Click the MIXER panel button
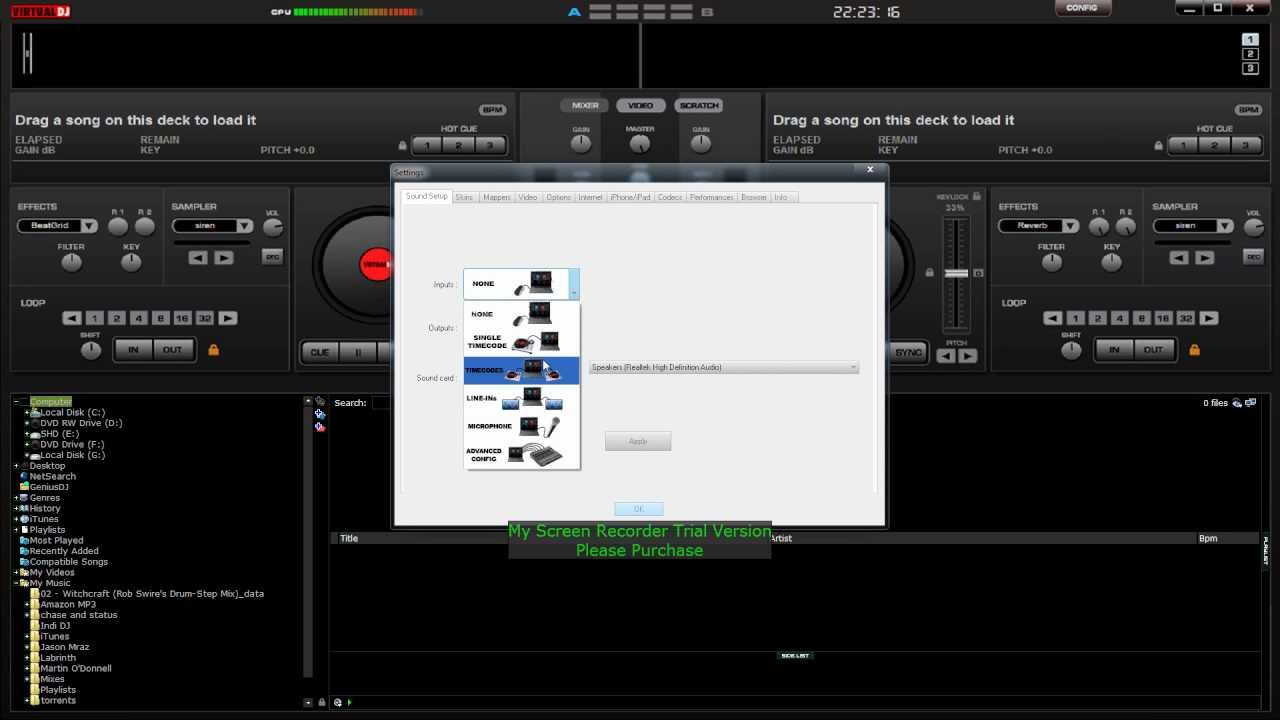1280x720 pixels. tap(585, 106)
